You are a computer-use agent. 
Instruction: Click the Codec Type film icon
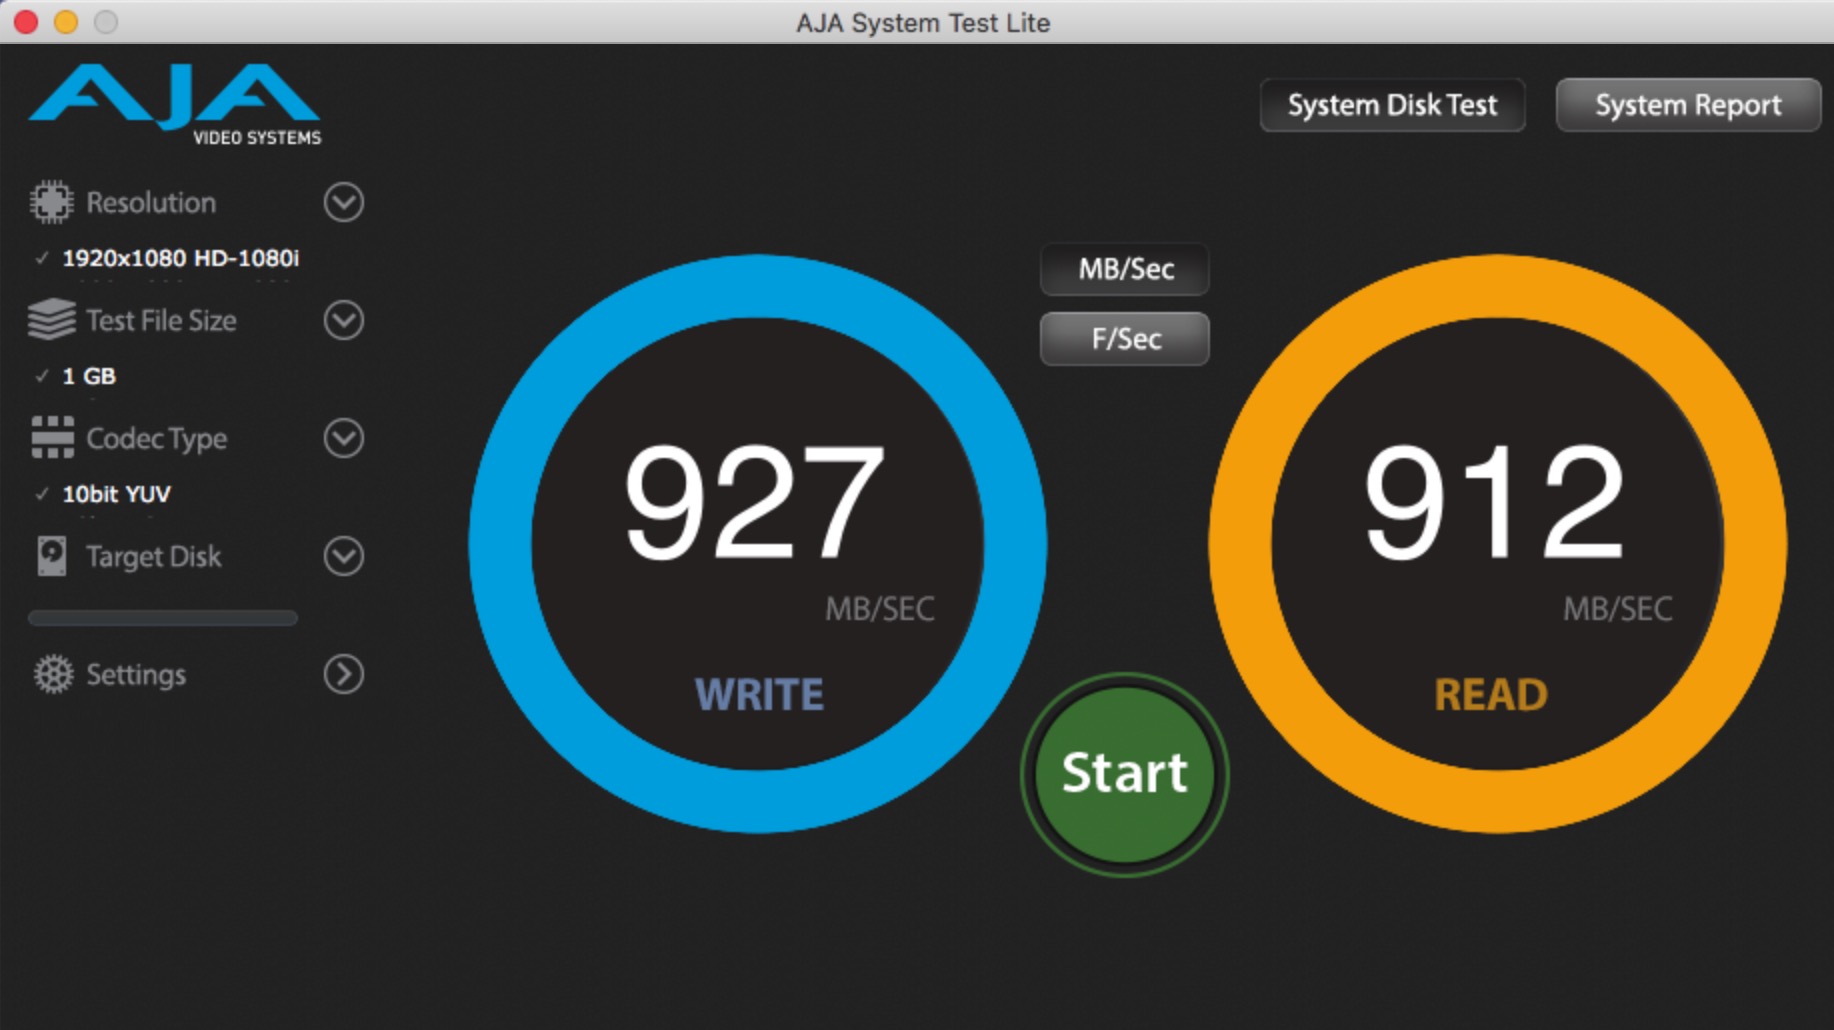point(52,438)
